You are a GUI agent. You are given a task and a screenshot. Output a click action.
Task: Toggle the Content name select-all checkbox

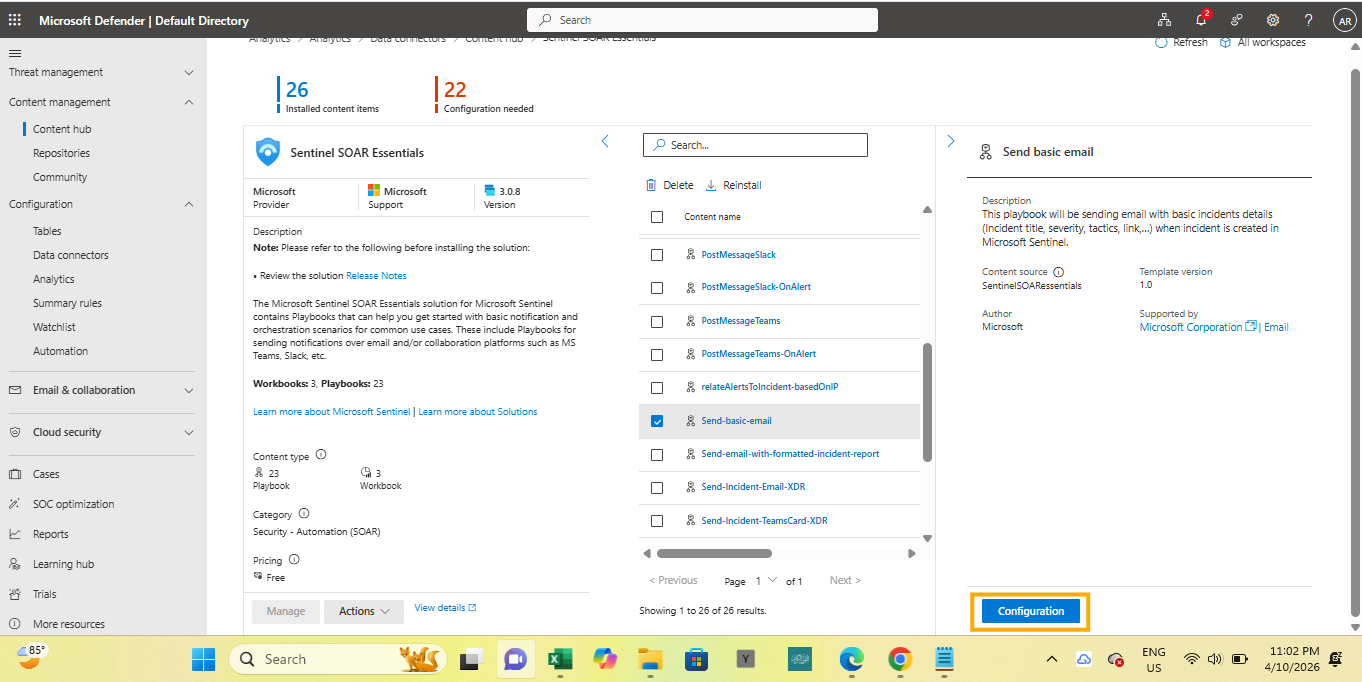click(657, 217)
